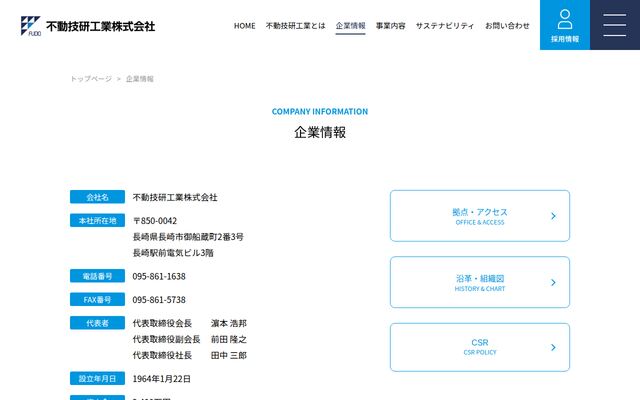
Task: Click 代表取締役社長 title text
Action: (x=162, y=355)
